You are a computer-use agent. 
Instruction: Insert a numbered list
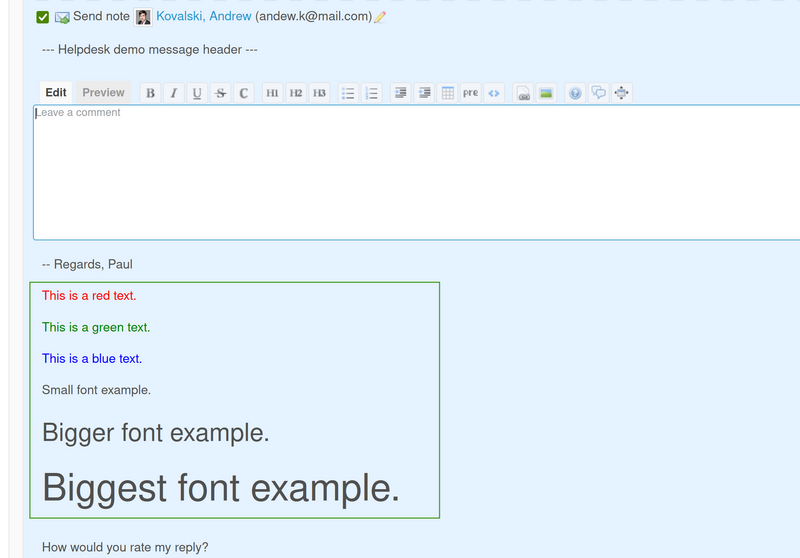pos(372,93)
